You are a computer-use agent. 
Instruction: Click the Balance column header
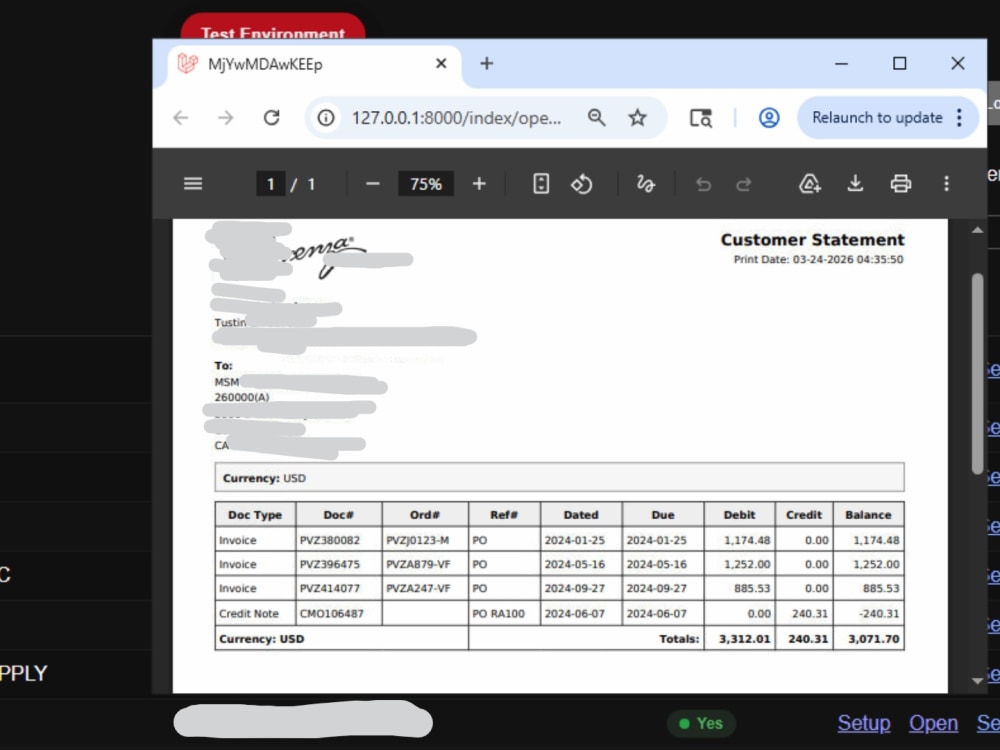point(868,515)
